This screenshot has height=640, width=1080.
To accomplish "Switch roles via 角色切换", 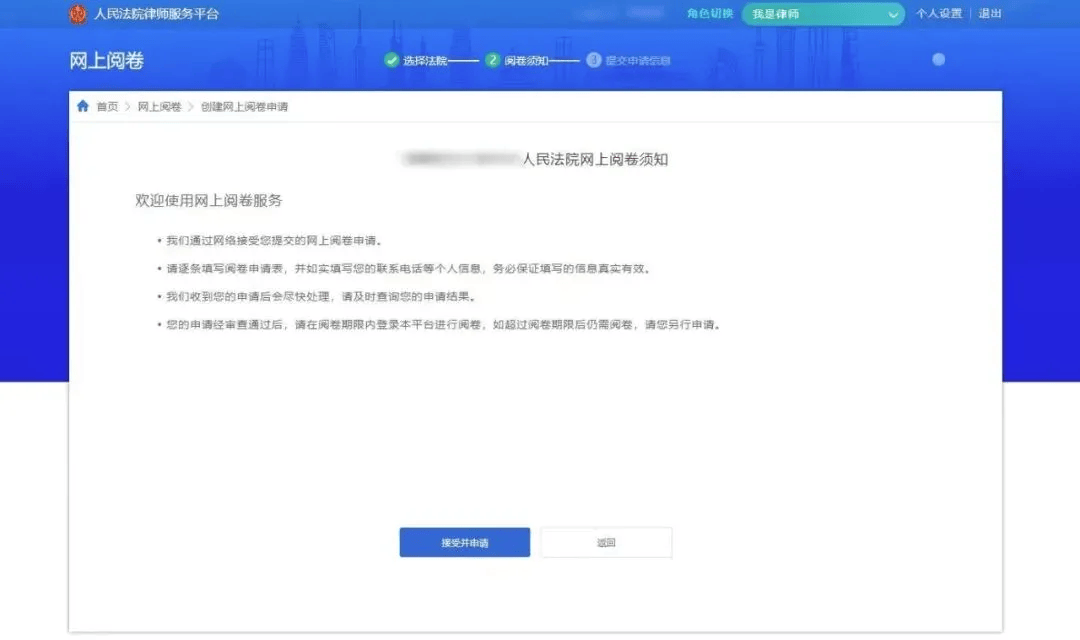I will coord(710,14).
